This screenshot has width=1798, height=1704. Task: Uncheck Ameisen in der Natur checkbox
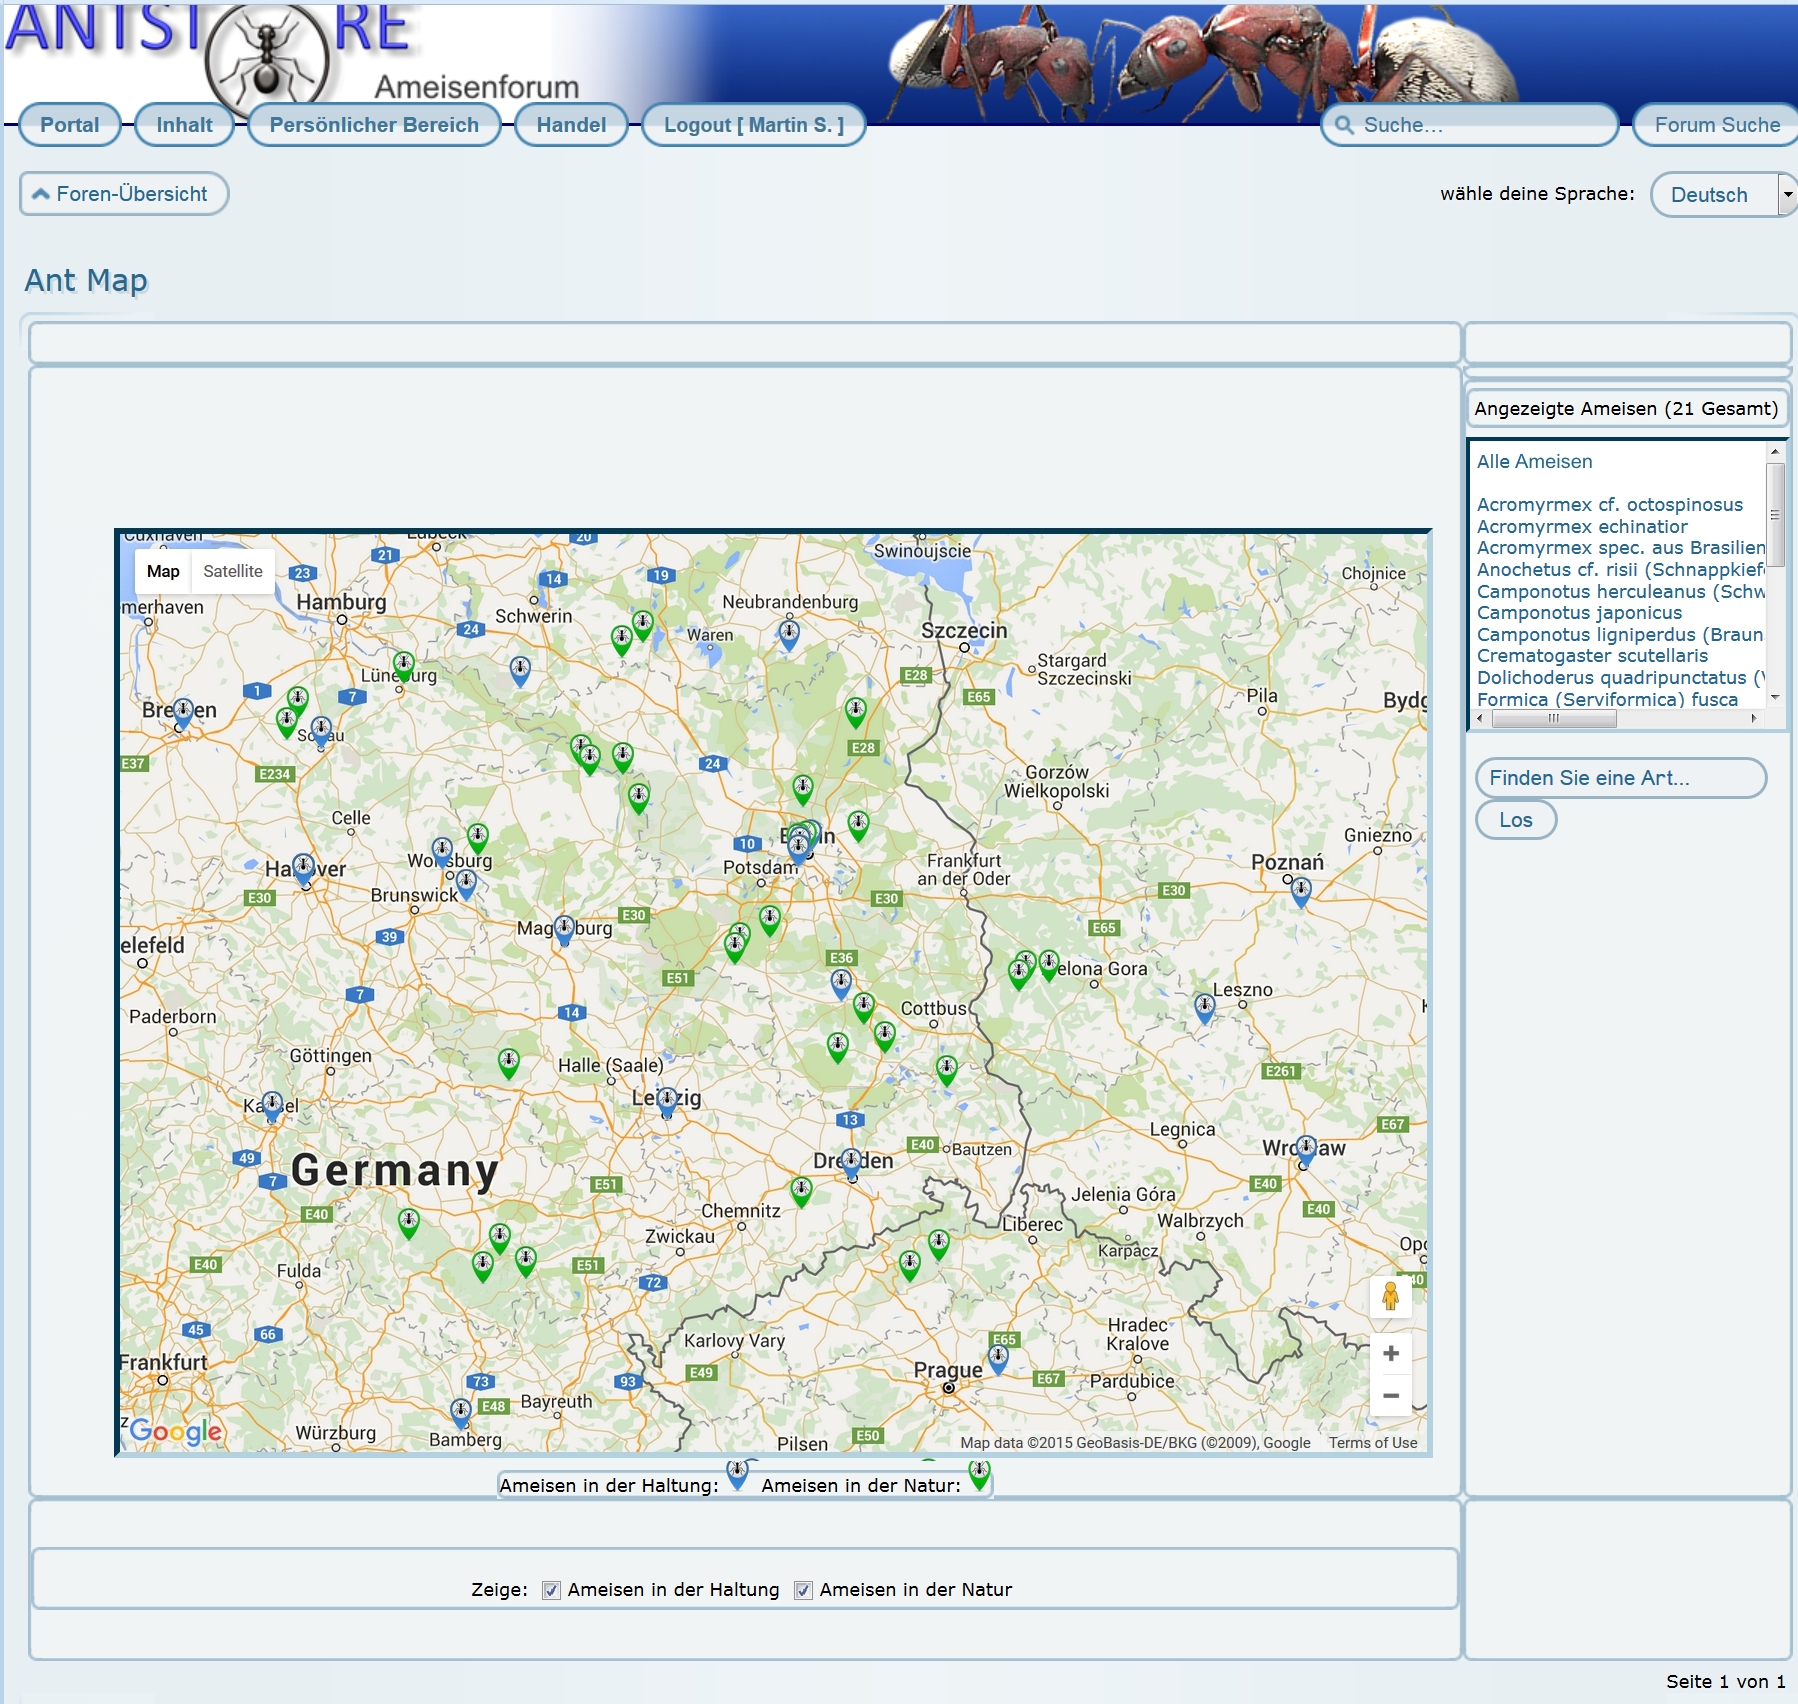click(803, 1590)
